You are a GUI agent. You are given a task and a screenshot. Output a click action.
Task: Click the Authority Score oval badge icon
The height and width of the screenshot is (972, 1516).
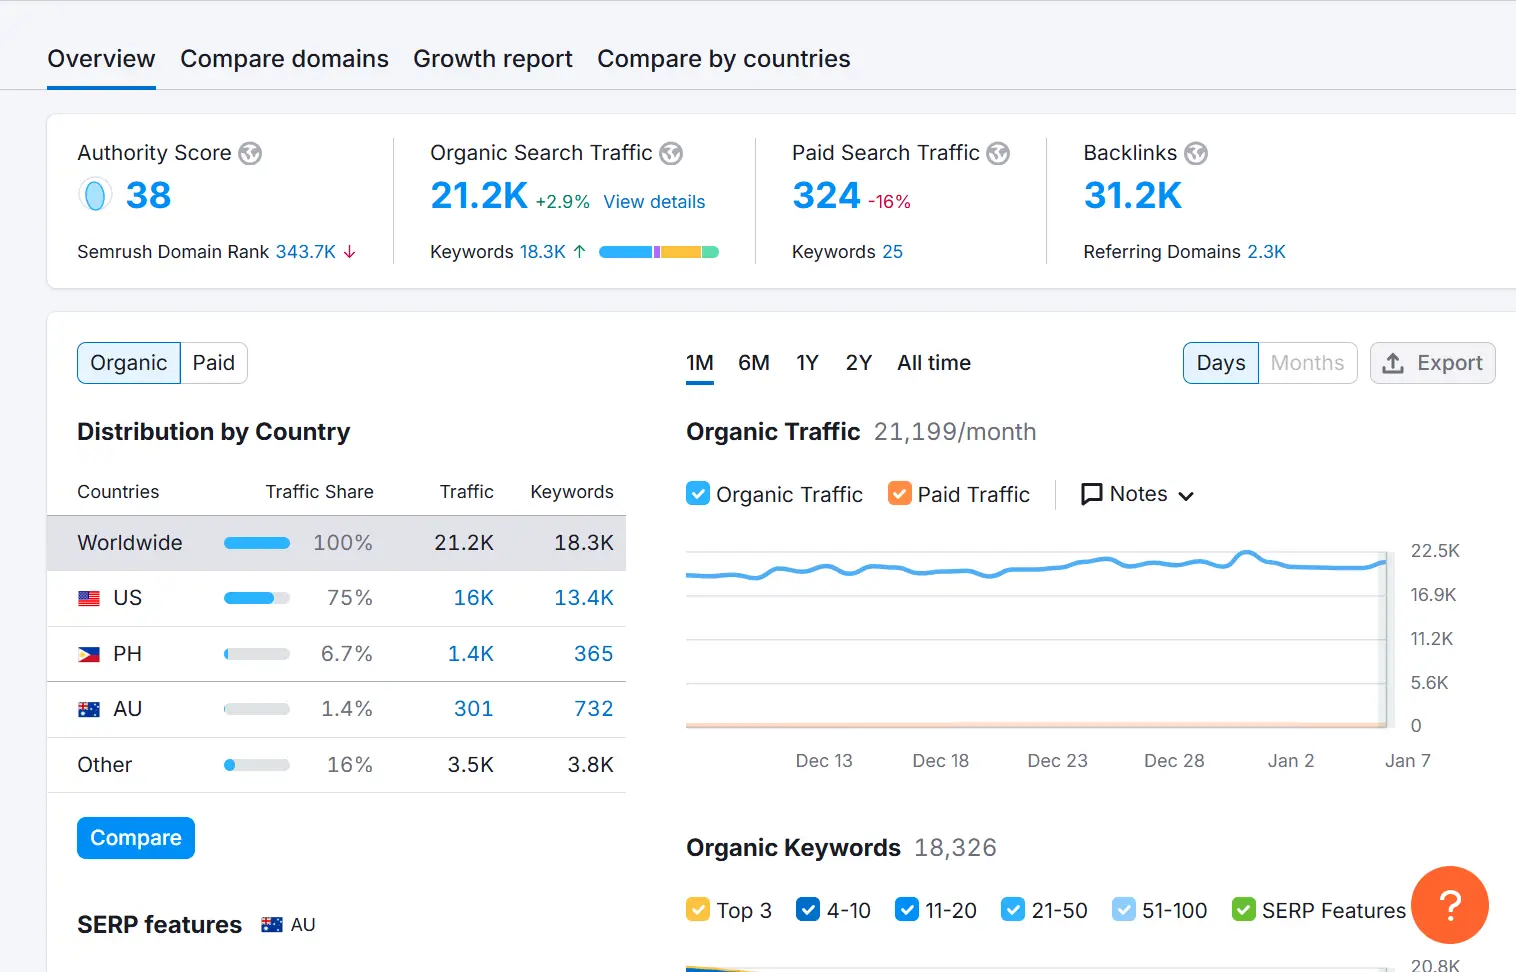click(95, 195)
